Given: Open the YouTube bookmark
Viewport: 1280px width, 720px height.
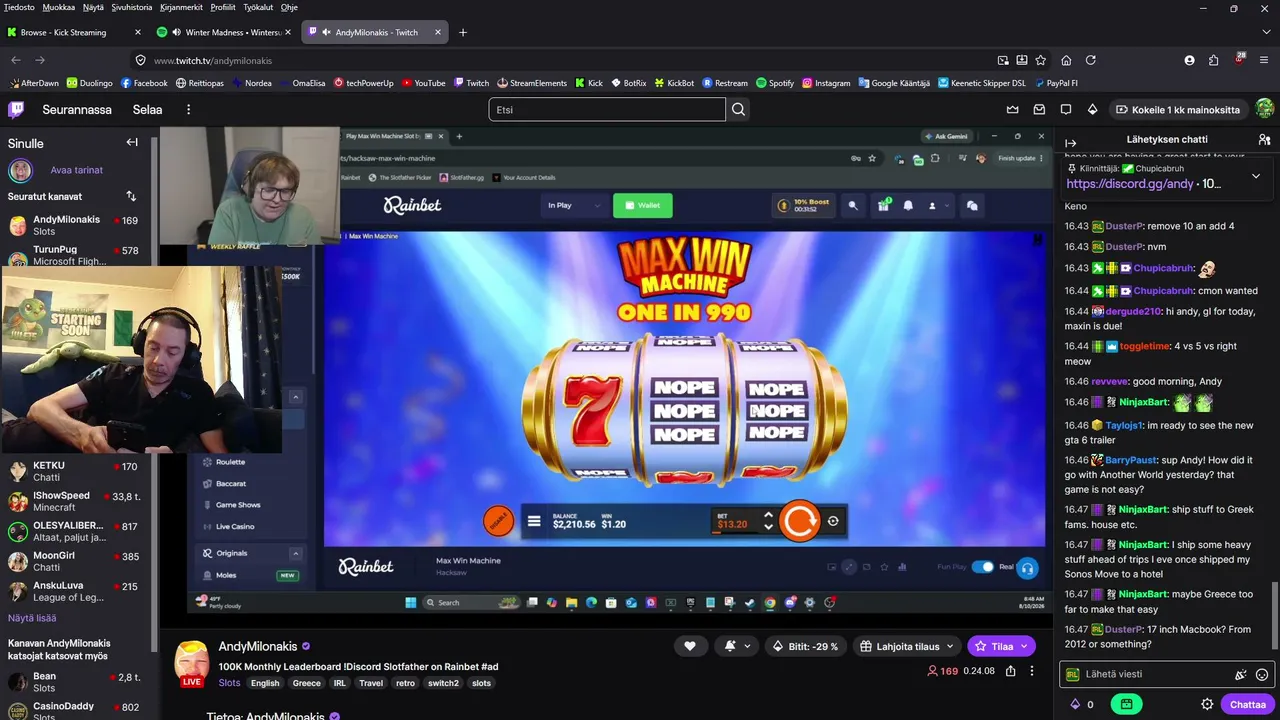Looking at the screenshot, I should pyautogui.click(x=423, y=83).
